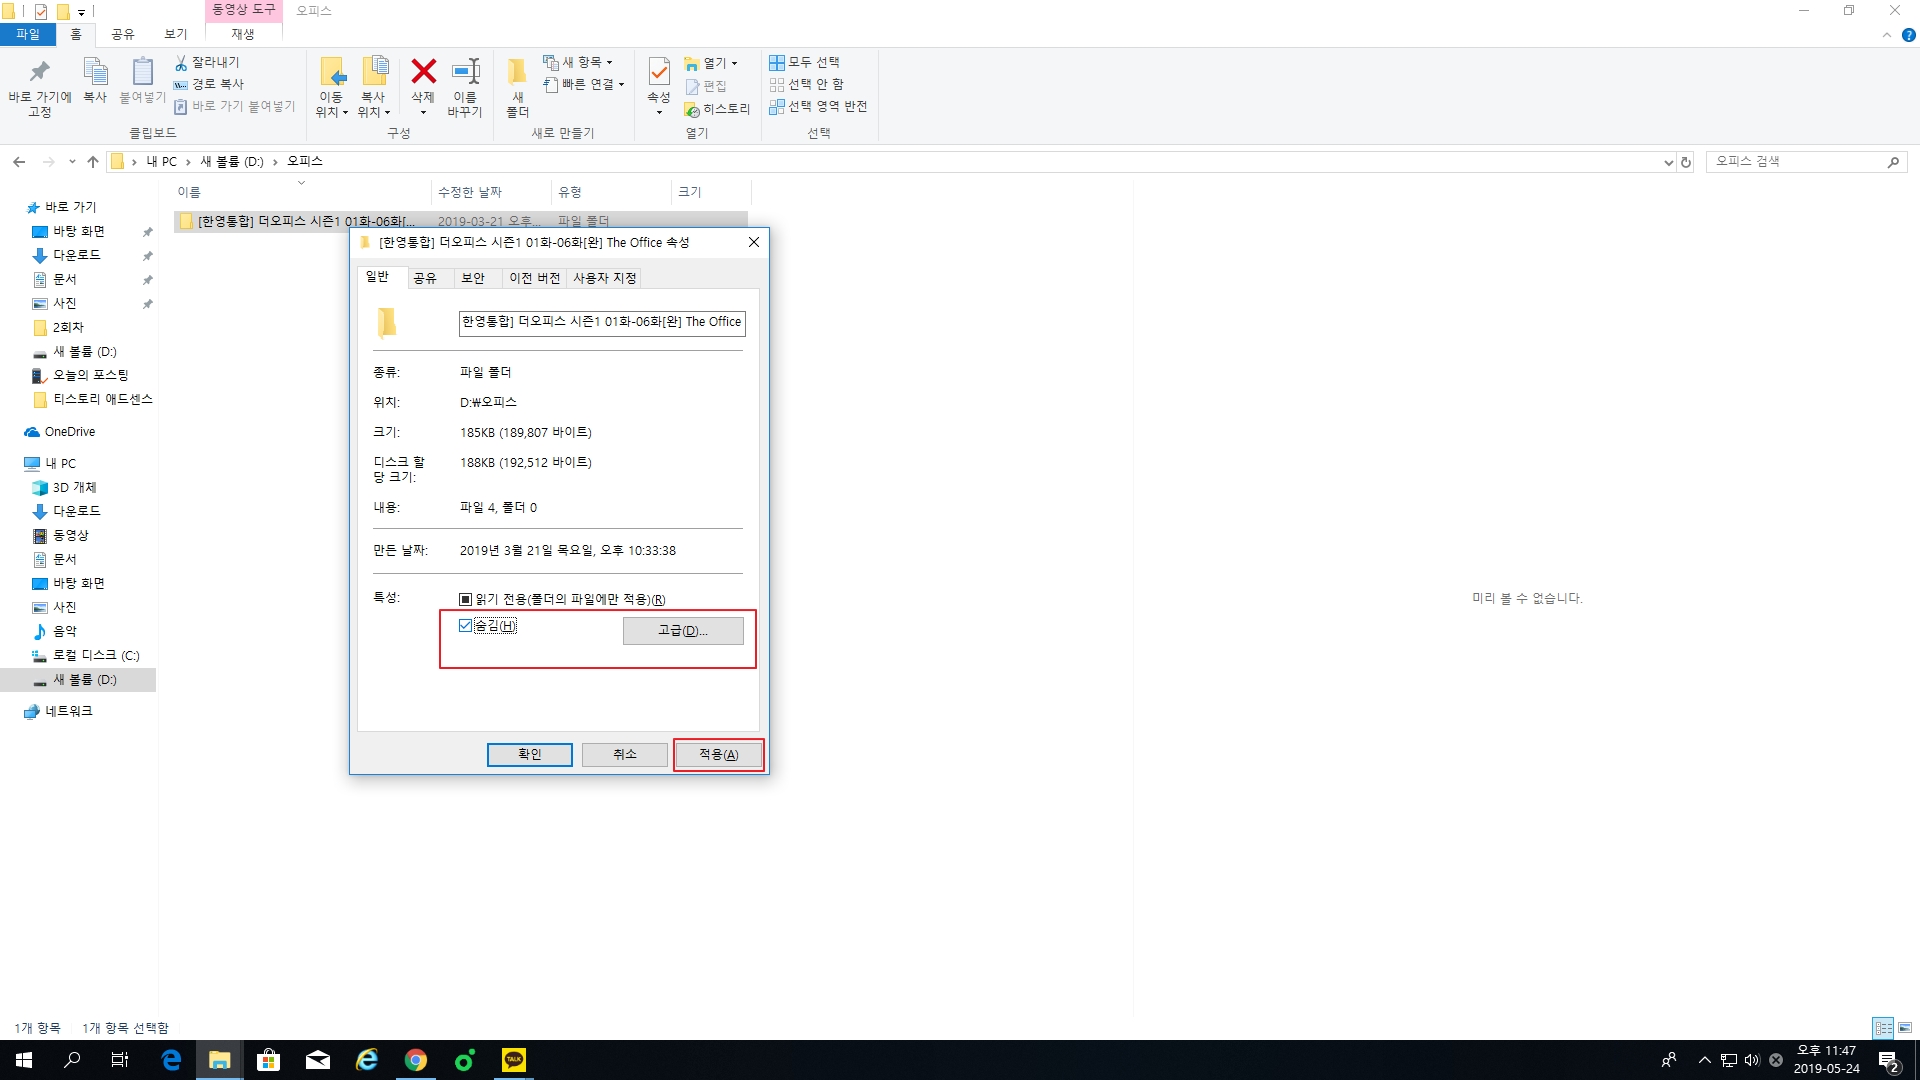Image resolution: width=1920 pixels, height=1080 pixels.
Task: Click the Advanced (고급) button
Action: click(682, 631)
